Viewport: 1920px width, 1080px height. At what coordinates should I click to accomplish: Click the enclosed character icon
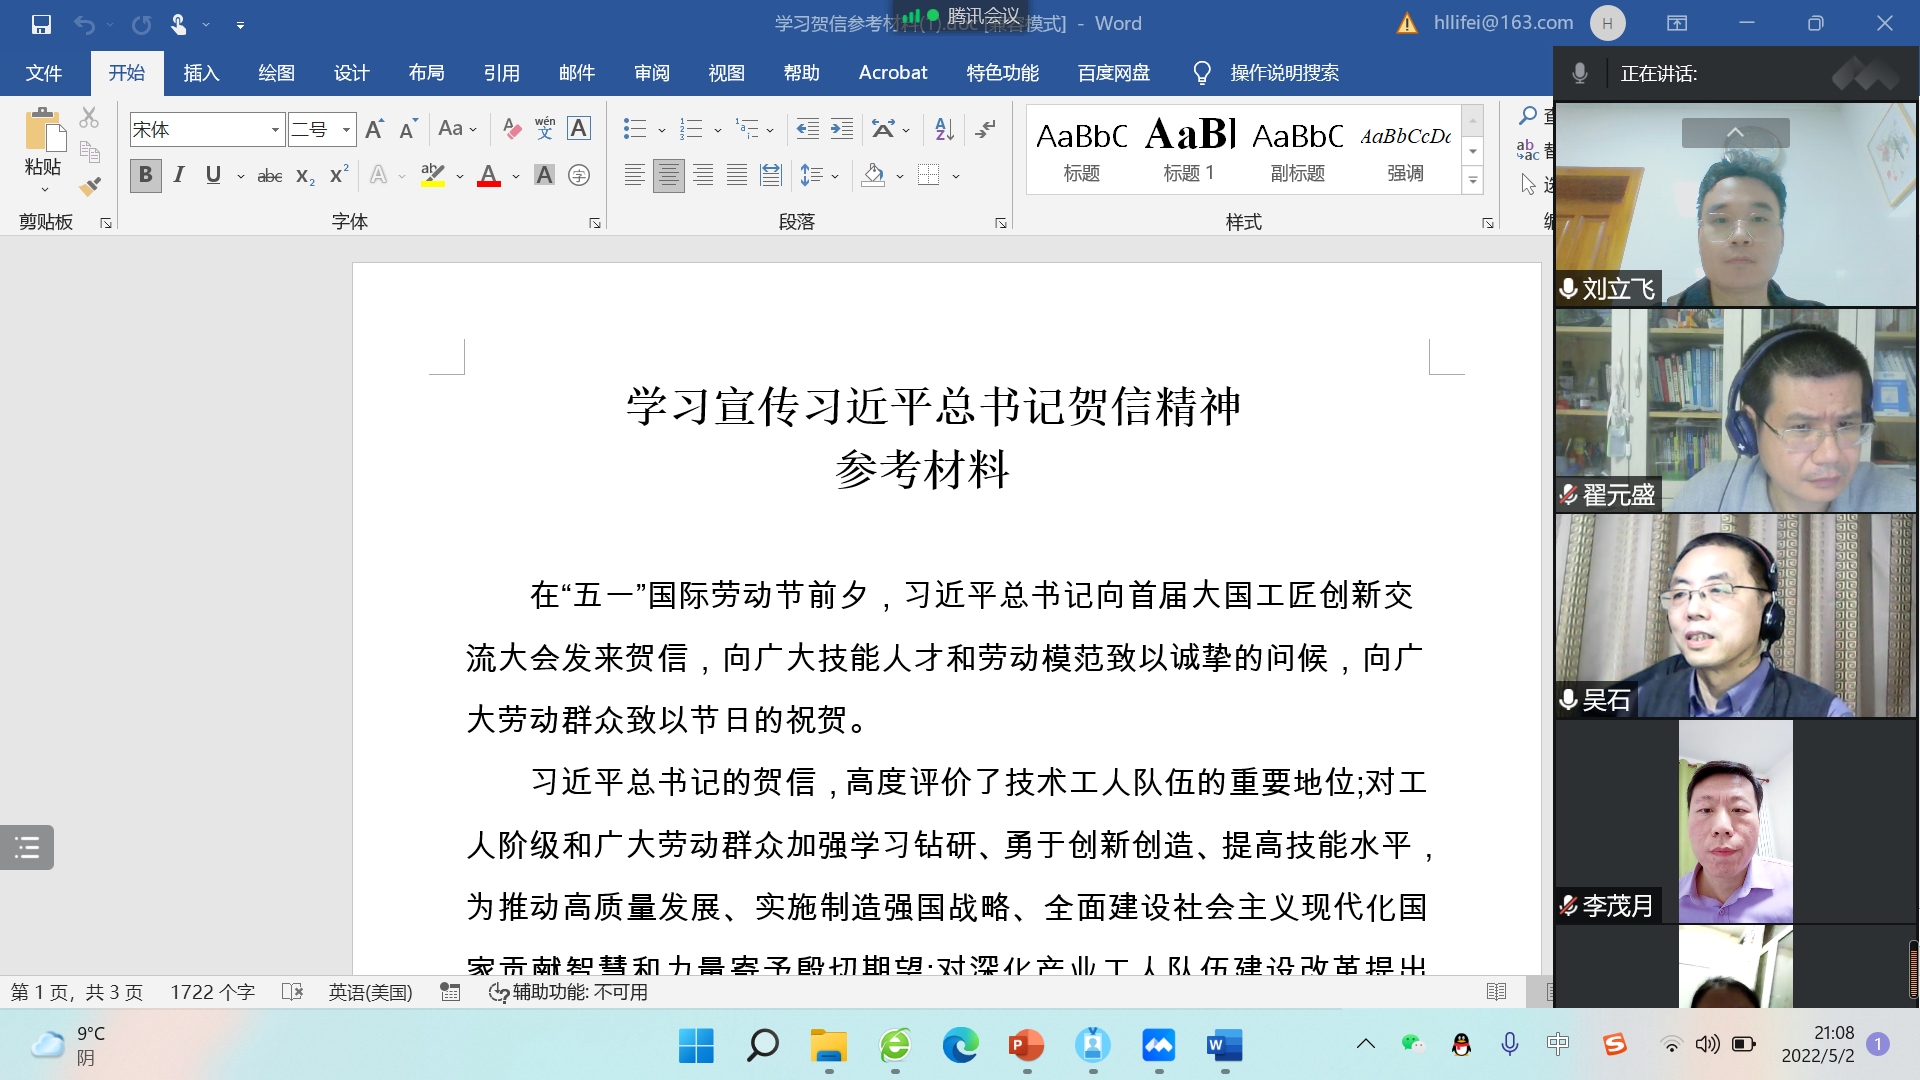coord(579,176)
